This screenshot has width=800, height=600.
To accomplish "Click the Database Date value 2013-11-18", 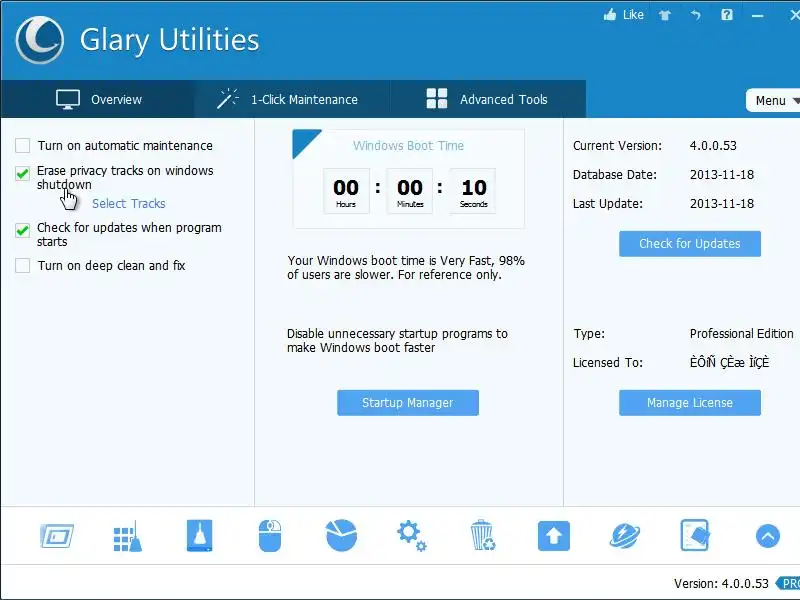I will click(x=722, y=174).
